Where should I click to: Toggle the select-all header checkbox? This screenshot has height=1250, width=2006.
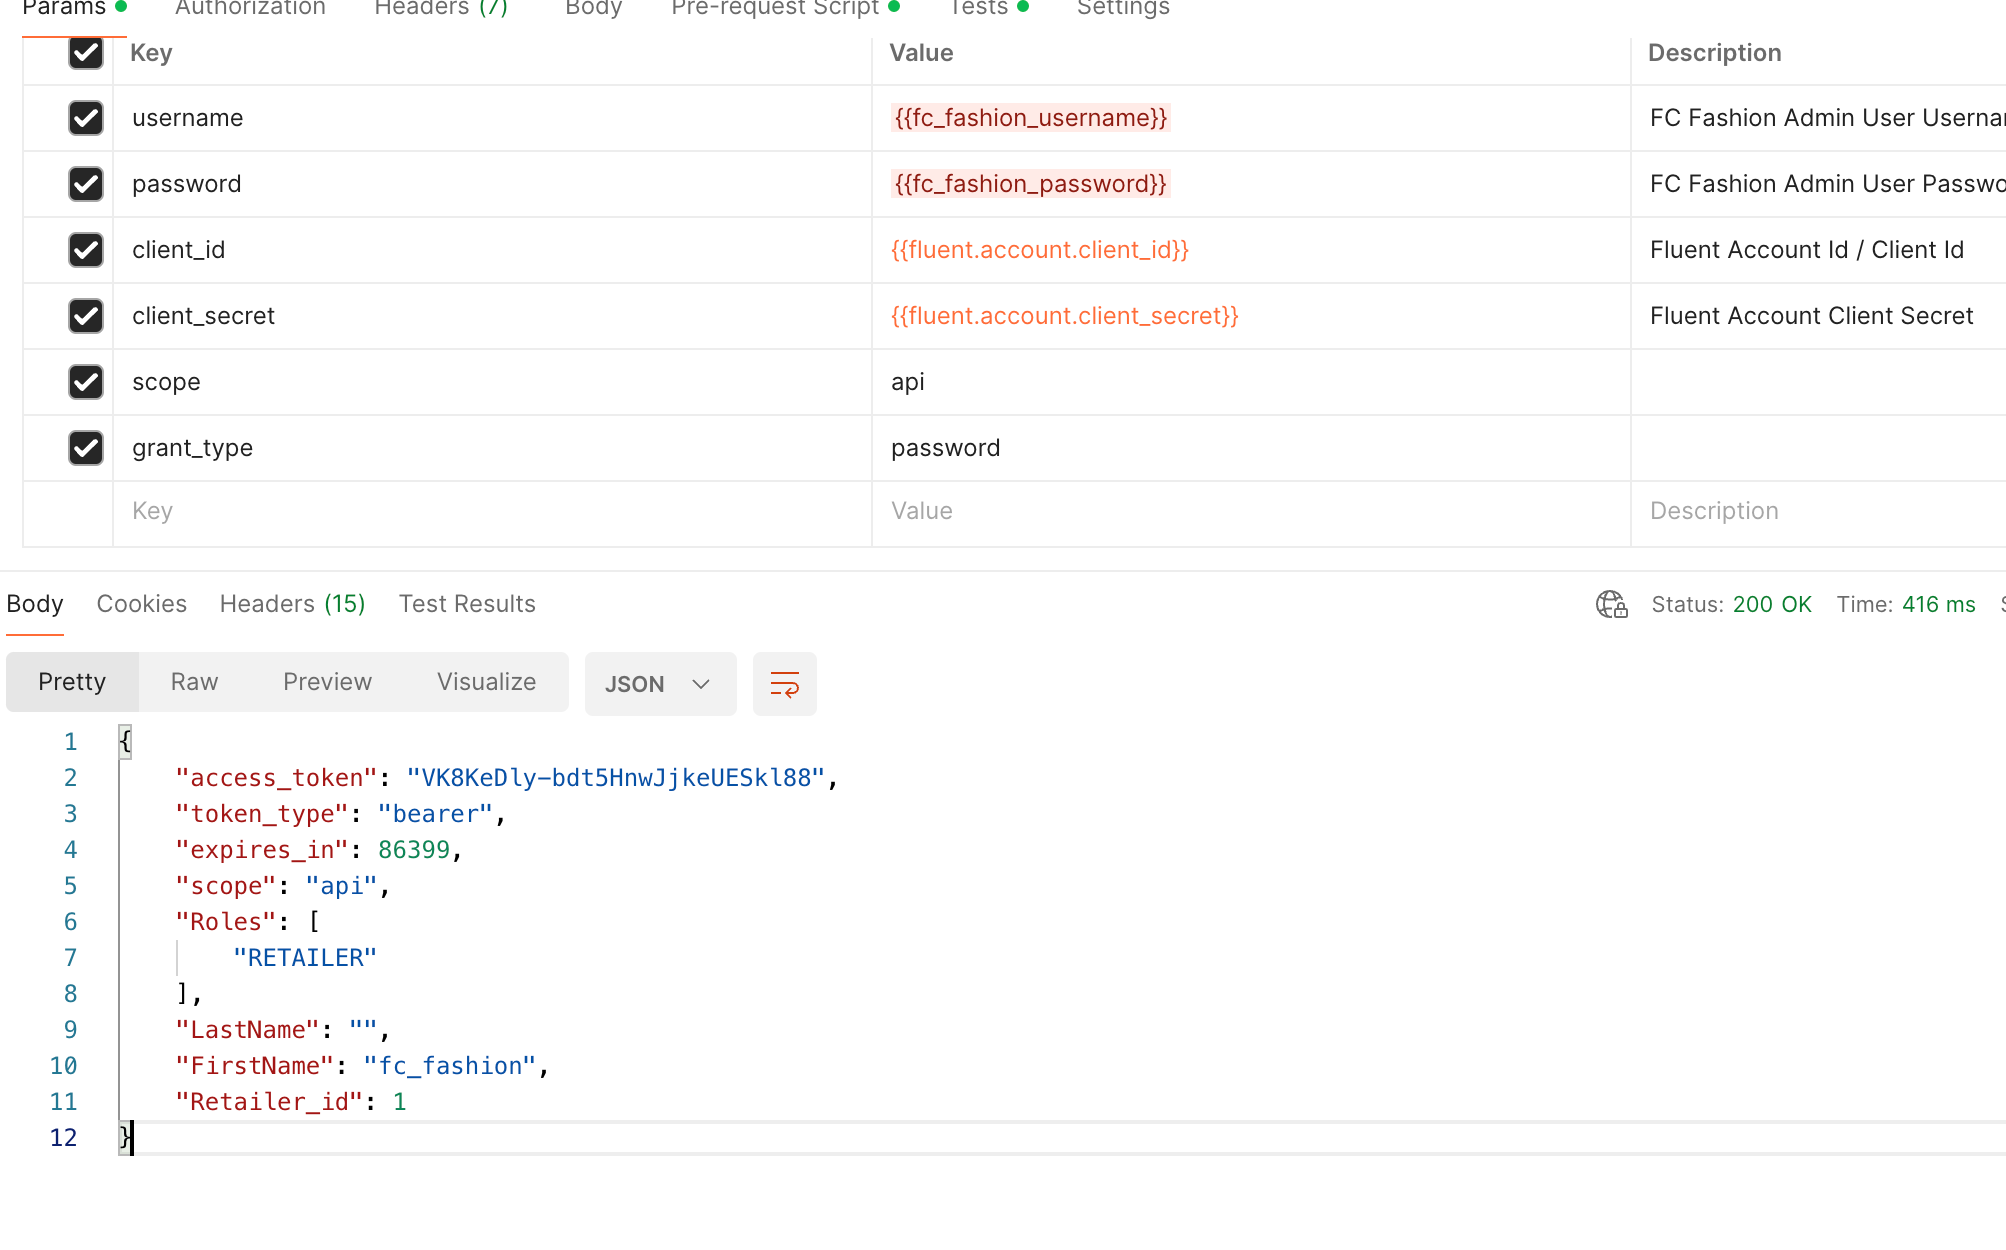(x=86, y=53)
